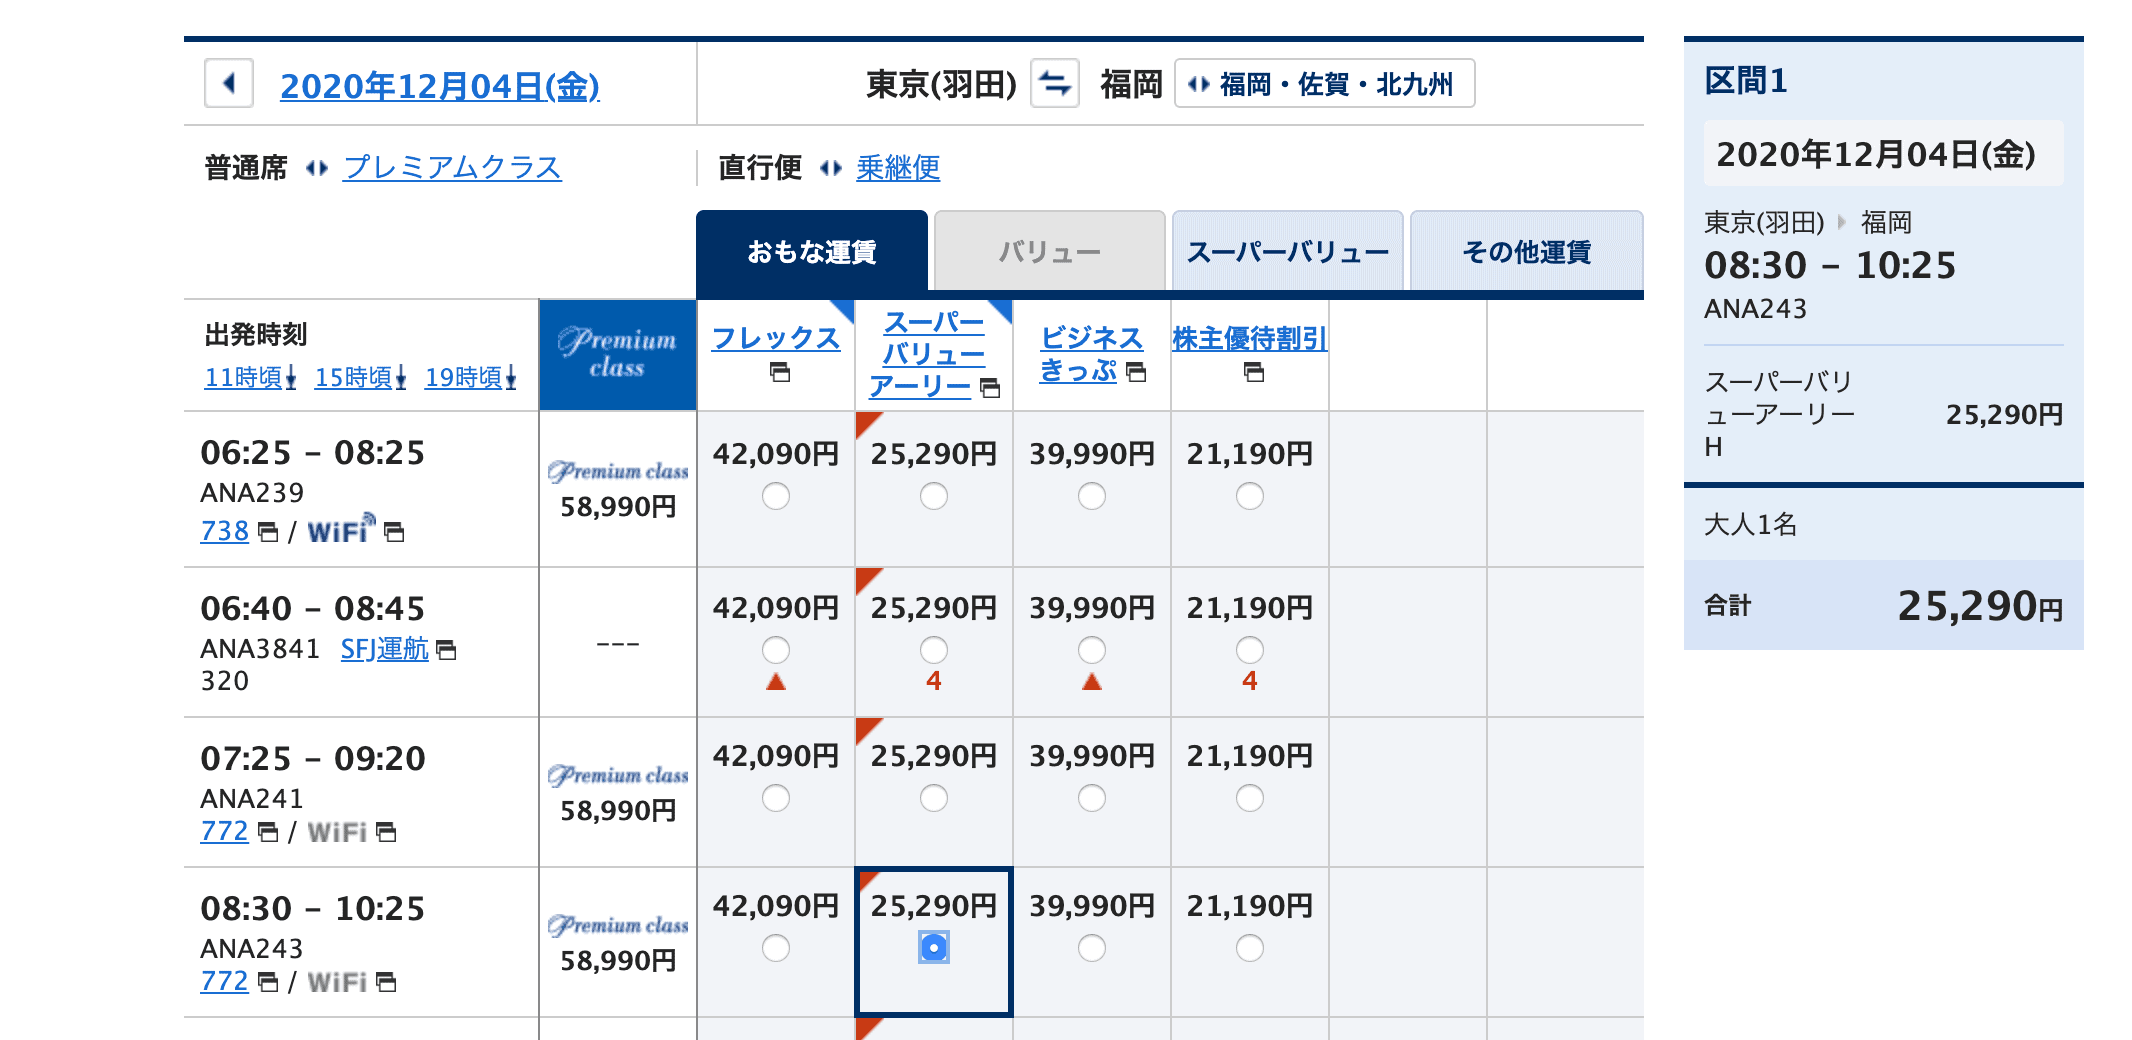Click the WiFi icon on the ANA243 row
Screen dimensions: 2132x1040
click(337, 981)
